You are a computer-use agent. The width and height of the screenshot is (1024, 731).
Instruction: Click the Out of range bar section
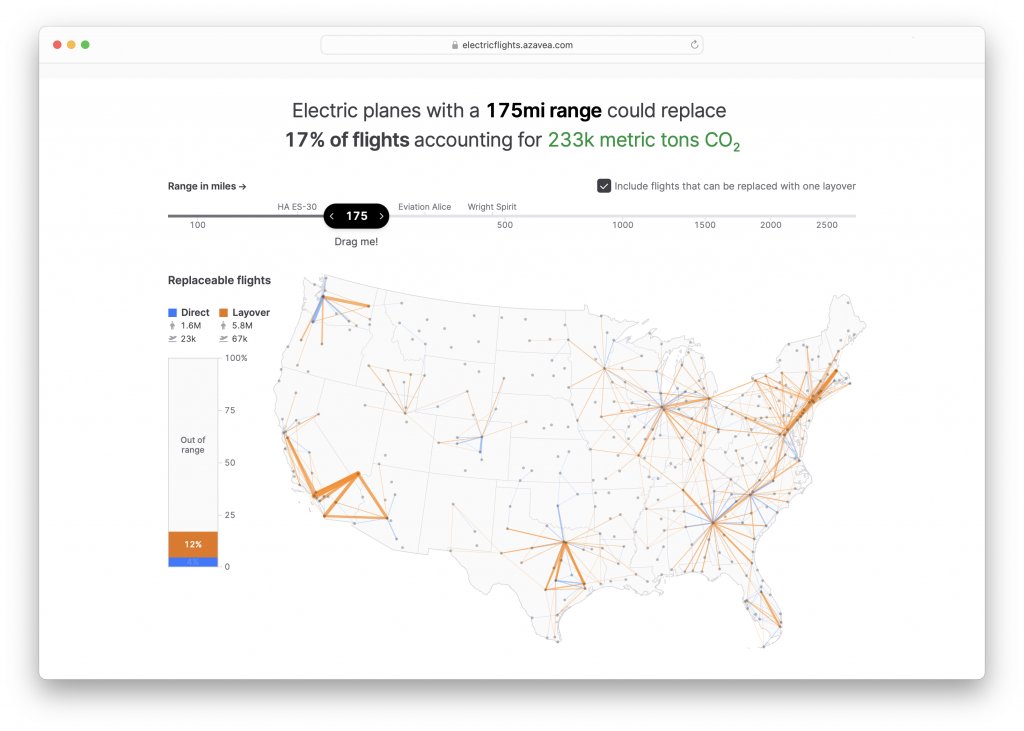coord(191,444)
